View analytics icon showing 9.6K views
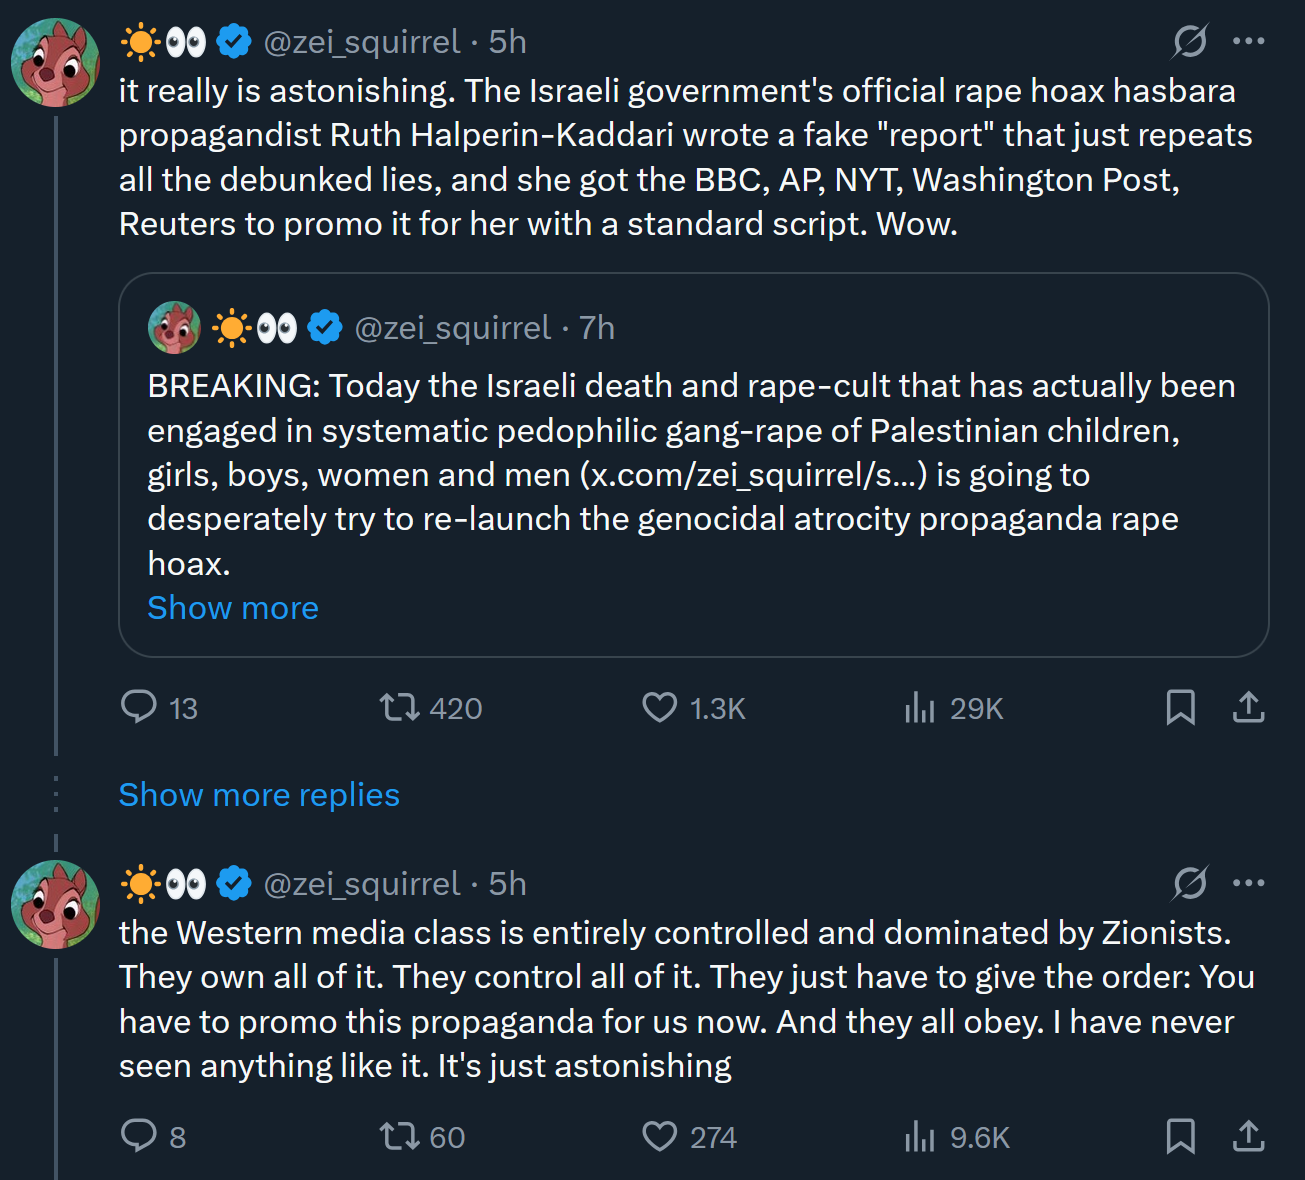Viewport: 1305px width, 1180px height. click(919, 1136)
